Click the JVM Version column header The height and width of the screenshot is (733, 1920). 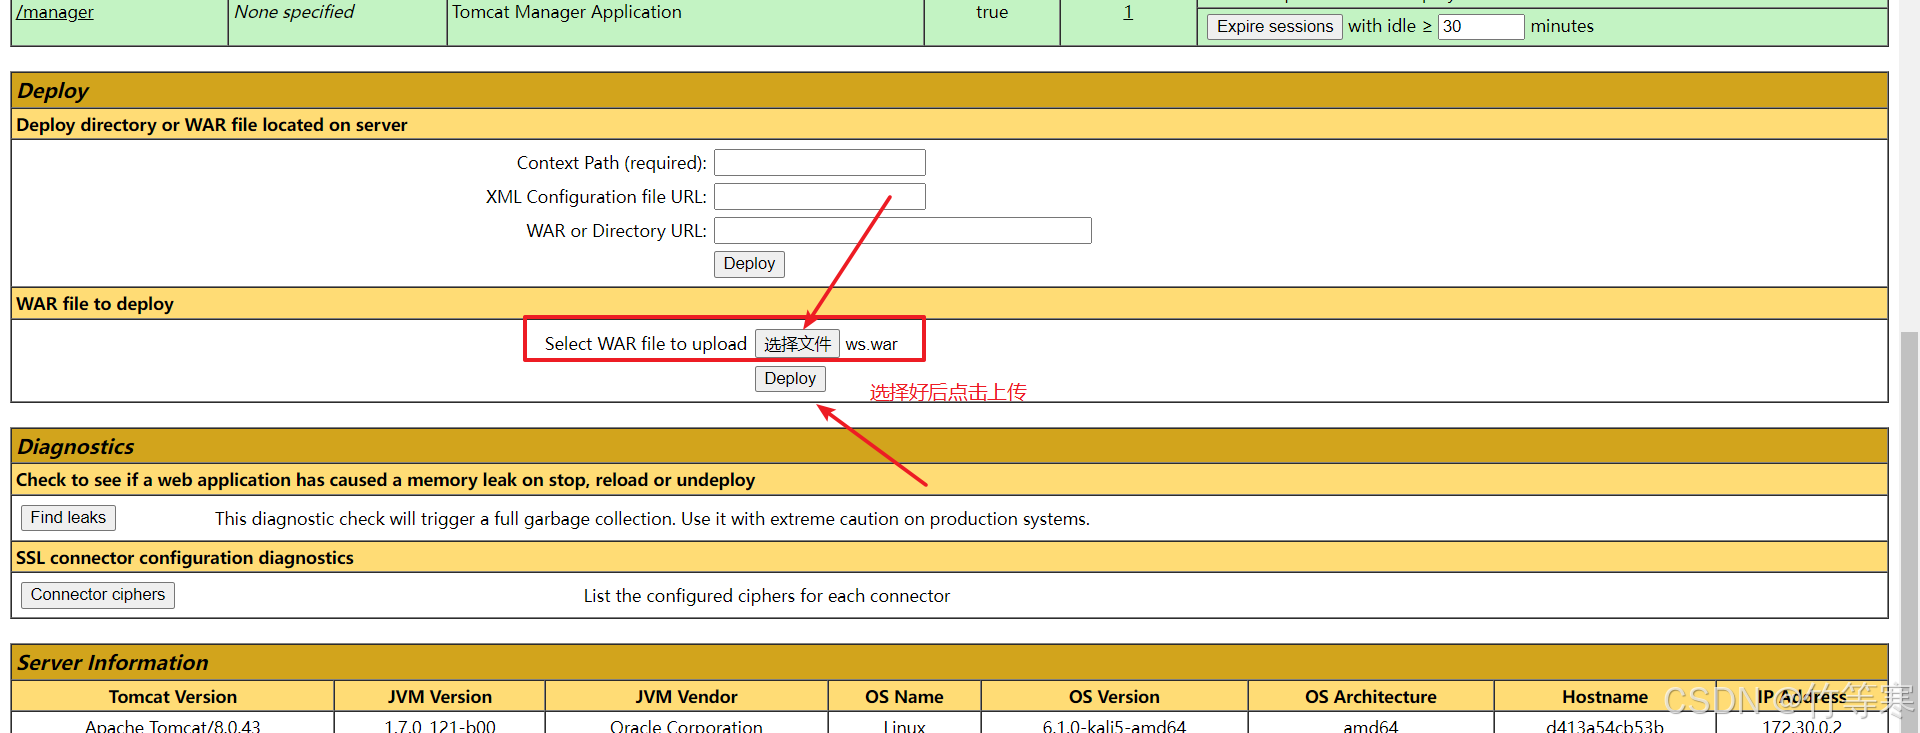[440, 697]
